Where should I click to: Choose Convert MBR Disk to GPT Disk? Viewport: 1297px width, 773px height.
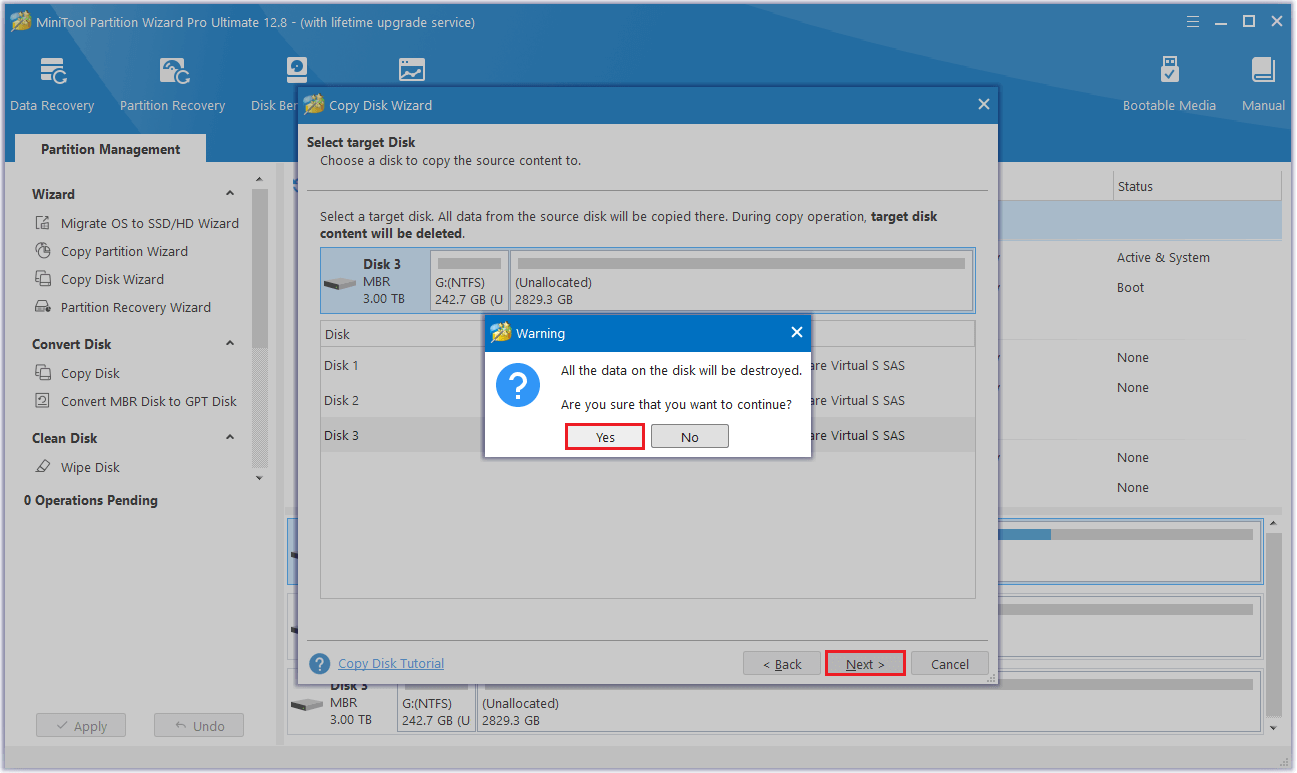coord(148,402)
